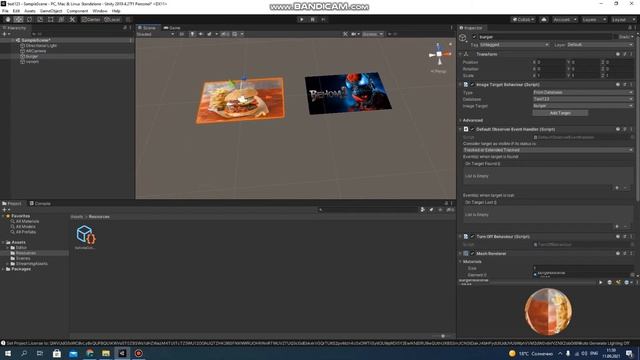This screenshot has height=360, width=640.
Task: Select the Rotate tool in toolbar
Action: 29,19
